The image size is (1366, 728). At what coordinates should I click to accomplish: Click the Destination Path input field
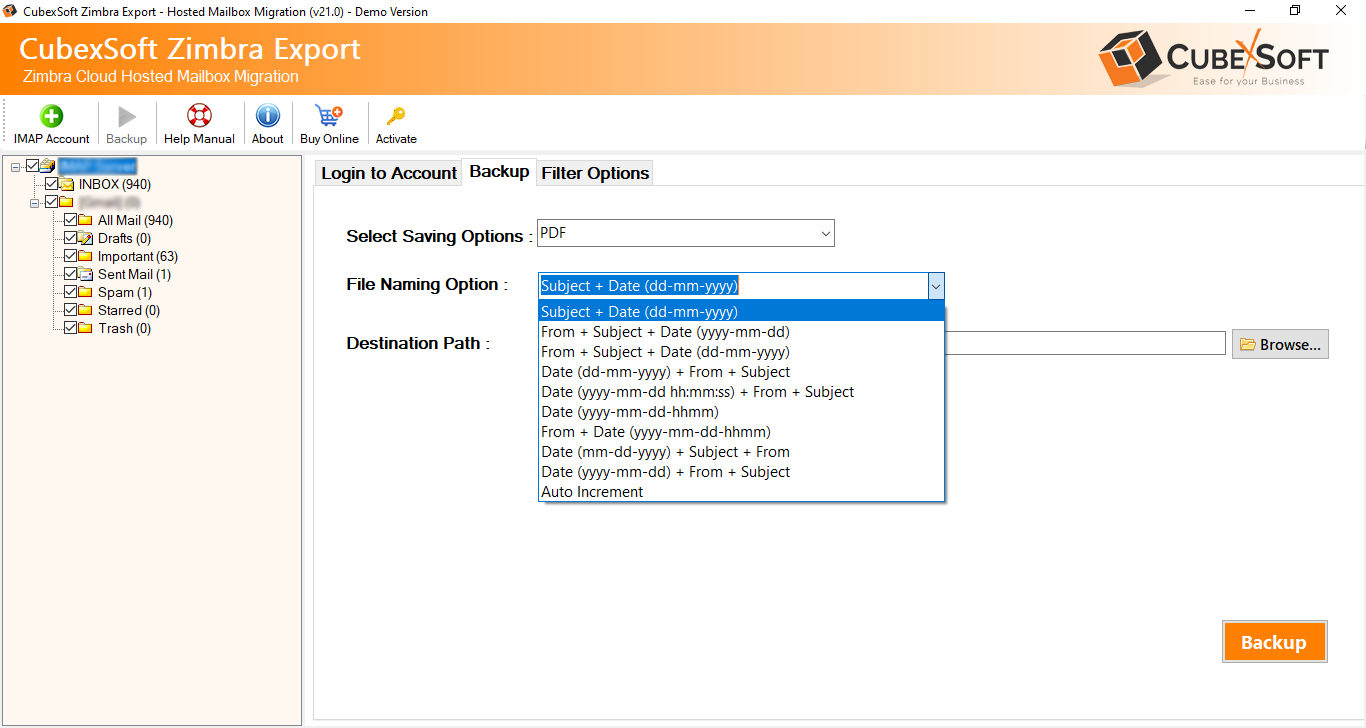[x=1085, y=343]
